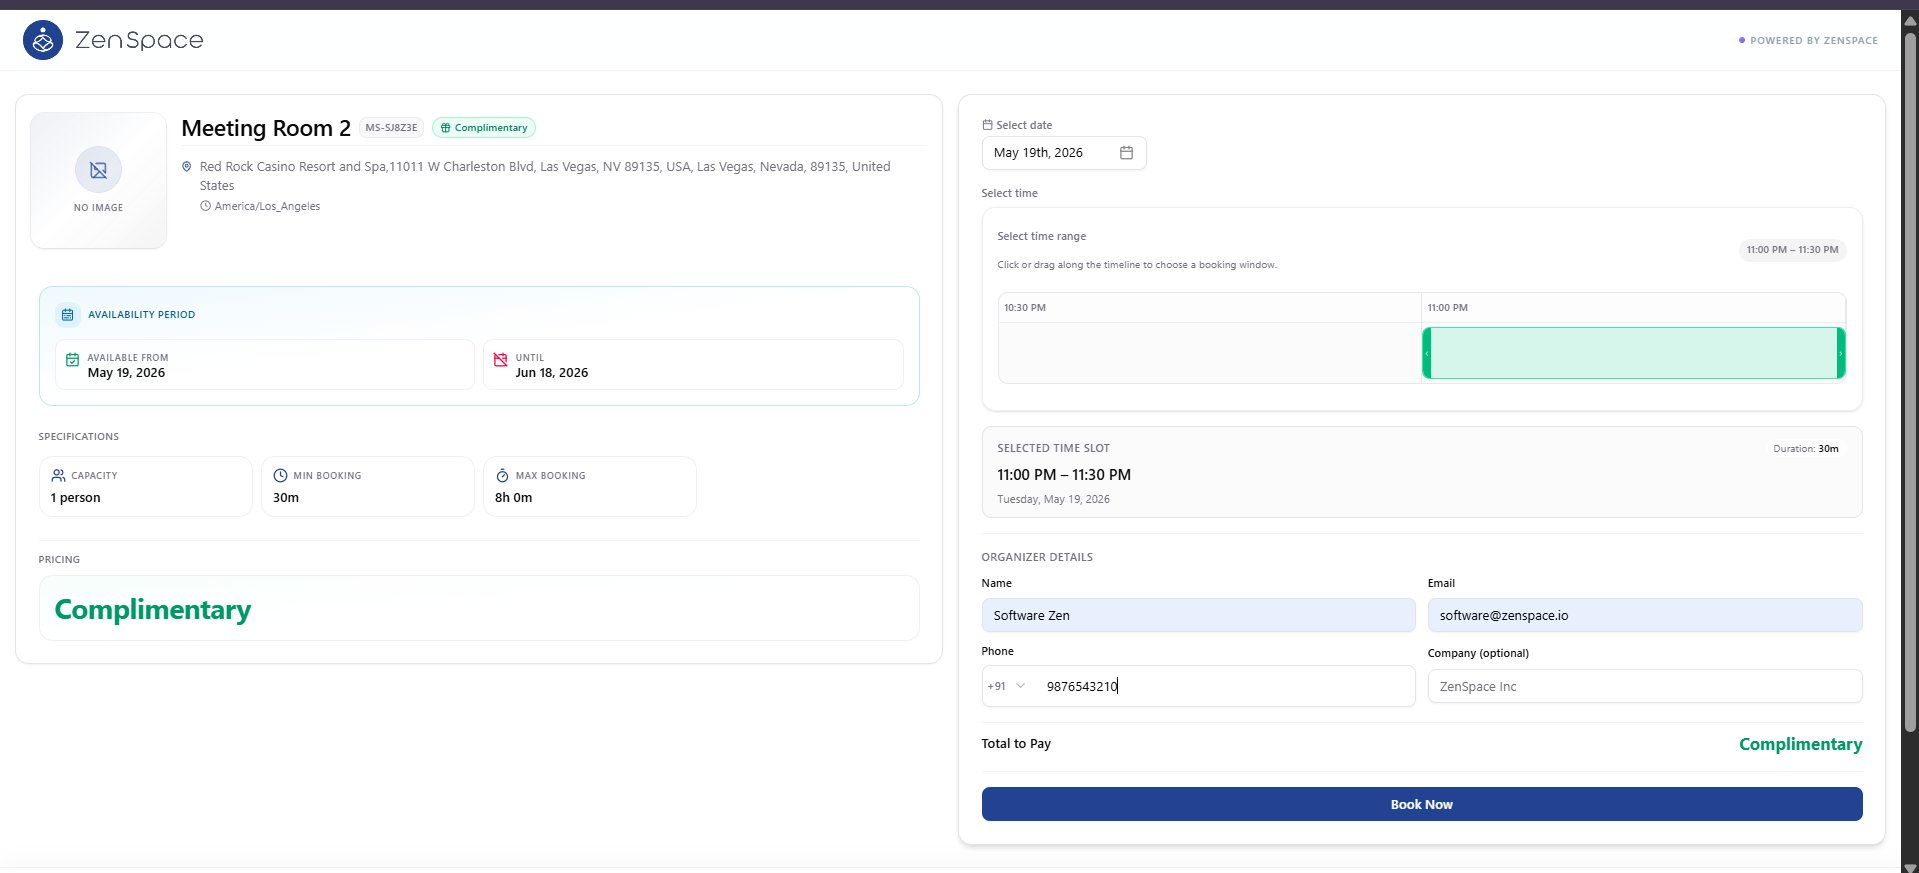This screenshot has width=1919, height=873.
Task: Click the Available From calendar-check icon
Action: (72, 360)
